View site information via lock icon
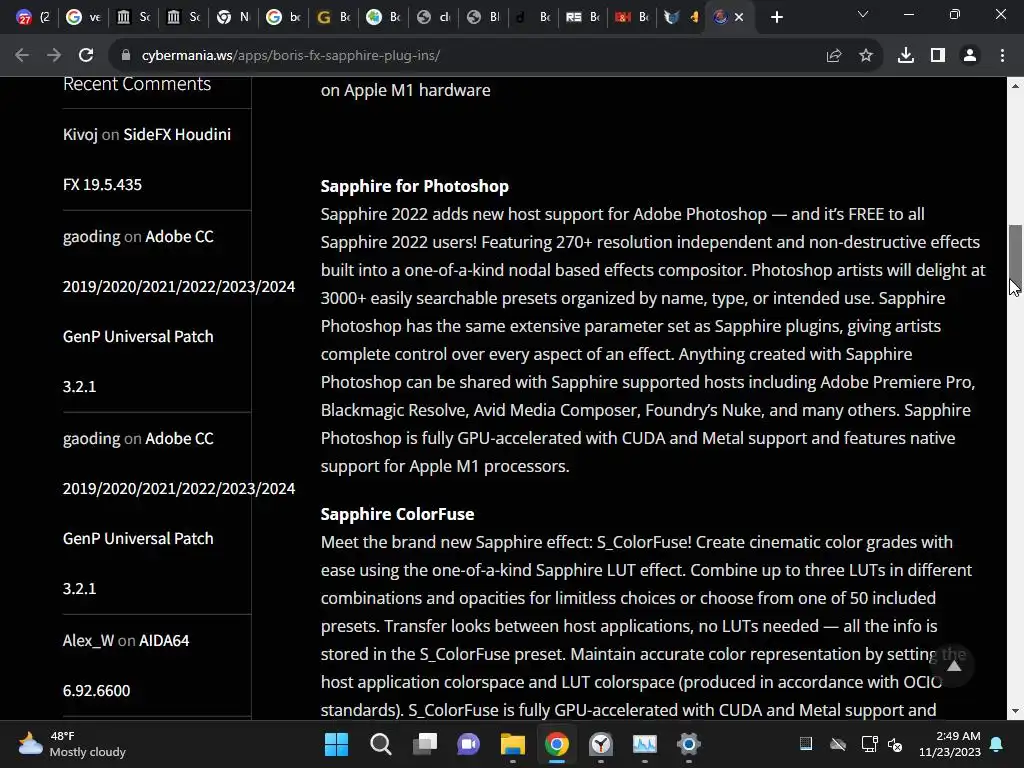The image size is (1024, 768). pos(126,56)
